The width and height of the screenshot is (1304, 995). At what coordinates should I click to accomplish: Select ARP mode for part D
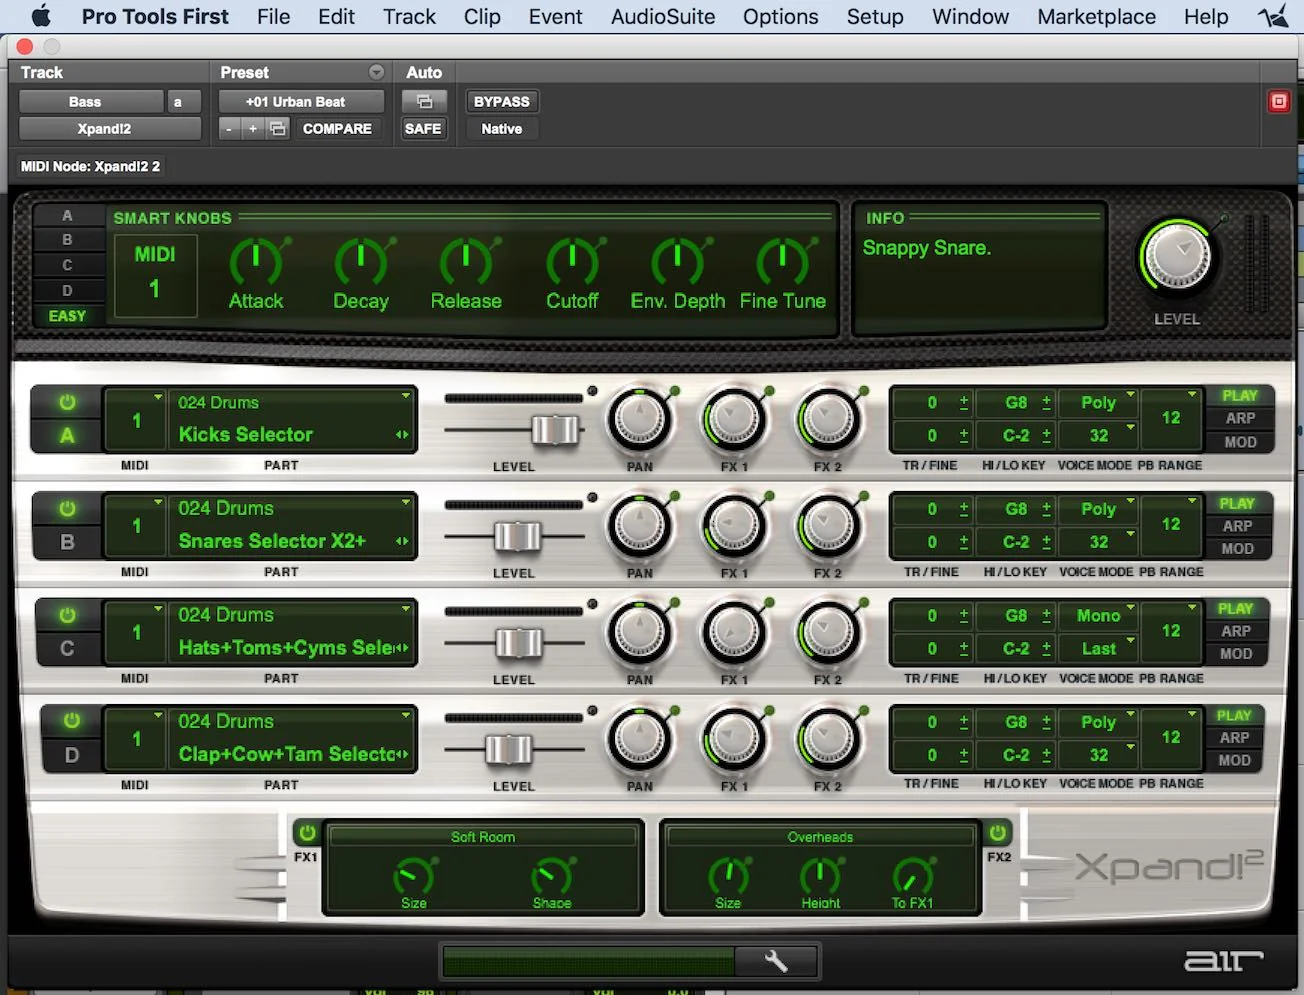pyautogui.click(x=1234, y=737)
